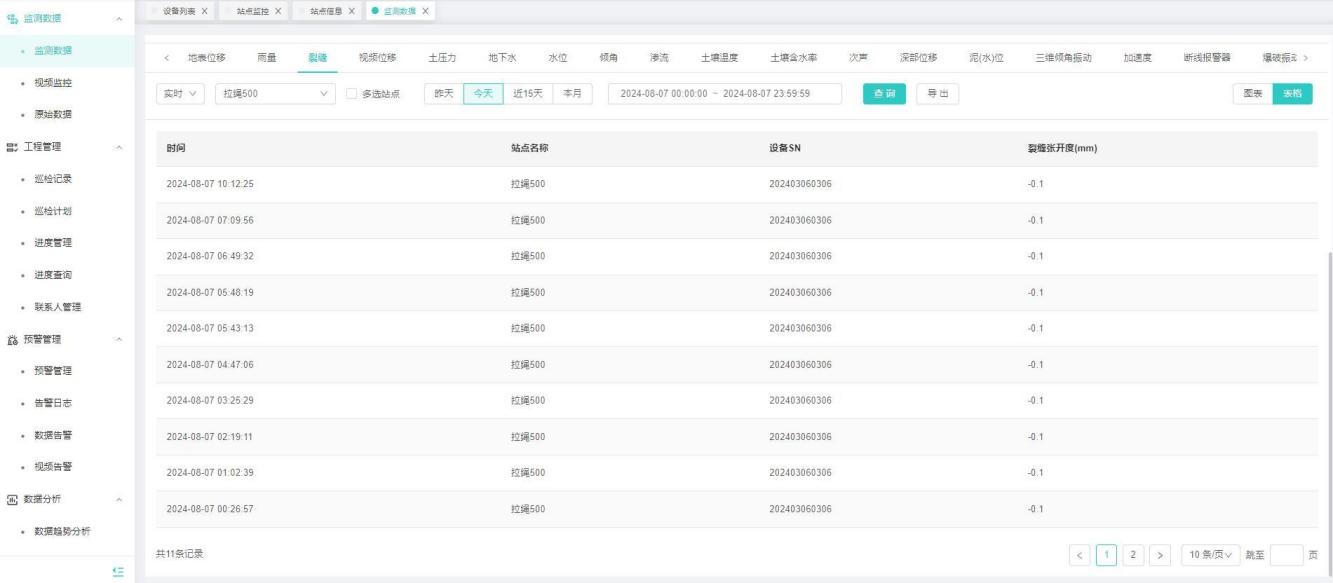Close the 站点信息 tab

click(x=352, y=10)
